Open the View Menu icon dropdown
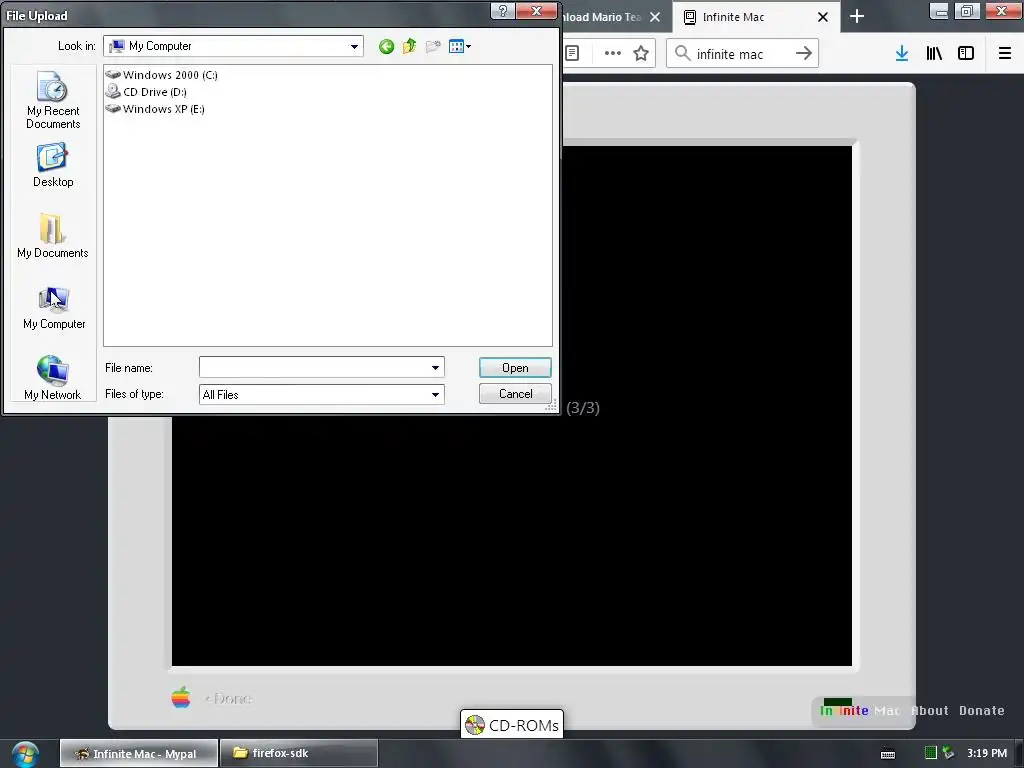The width and height of the screenshot is (1024, 768). tap(460, 46)
